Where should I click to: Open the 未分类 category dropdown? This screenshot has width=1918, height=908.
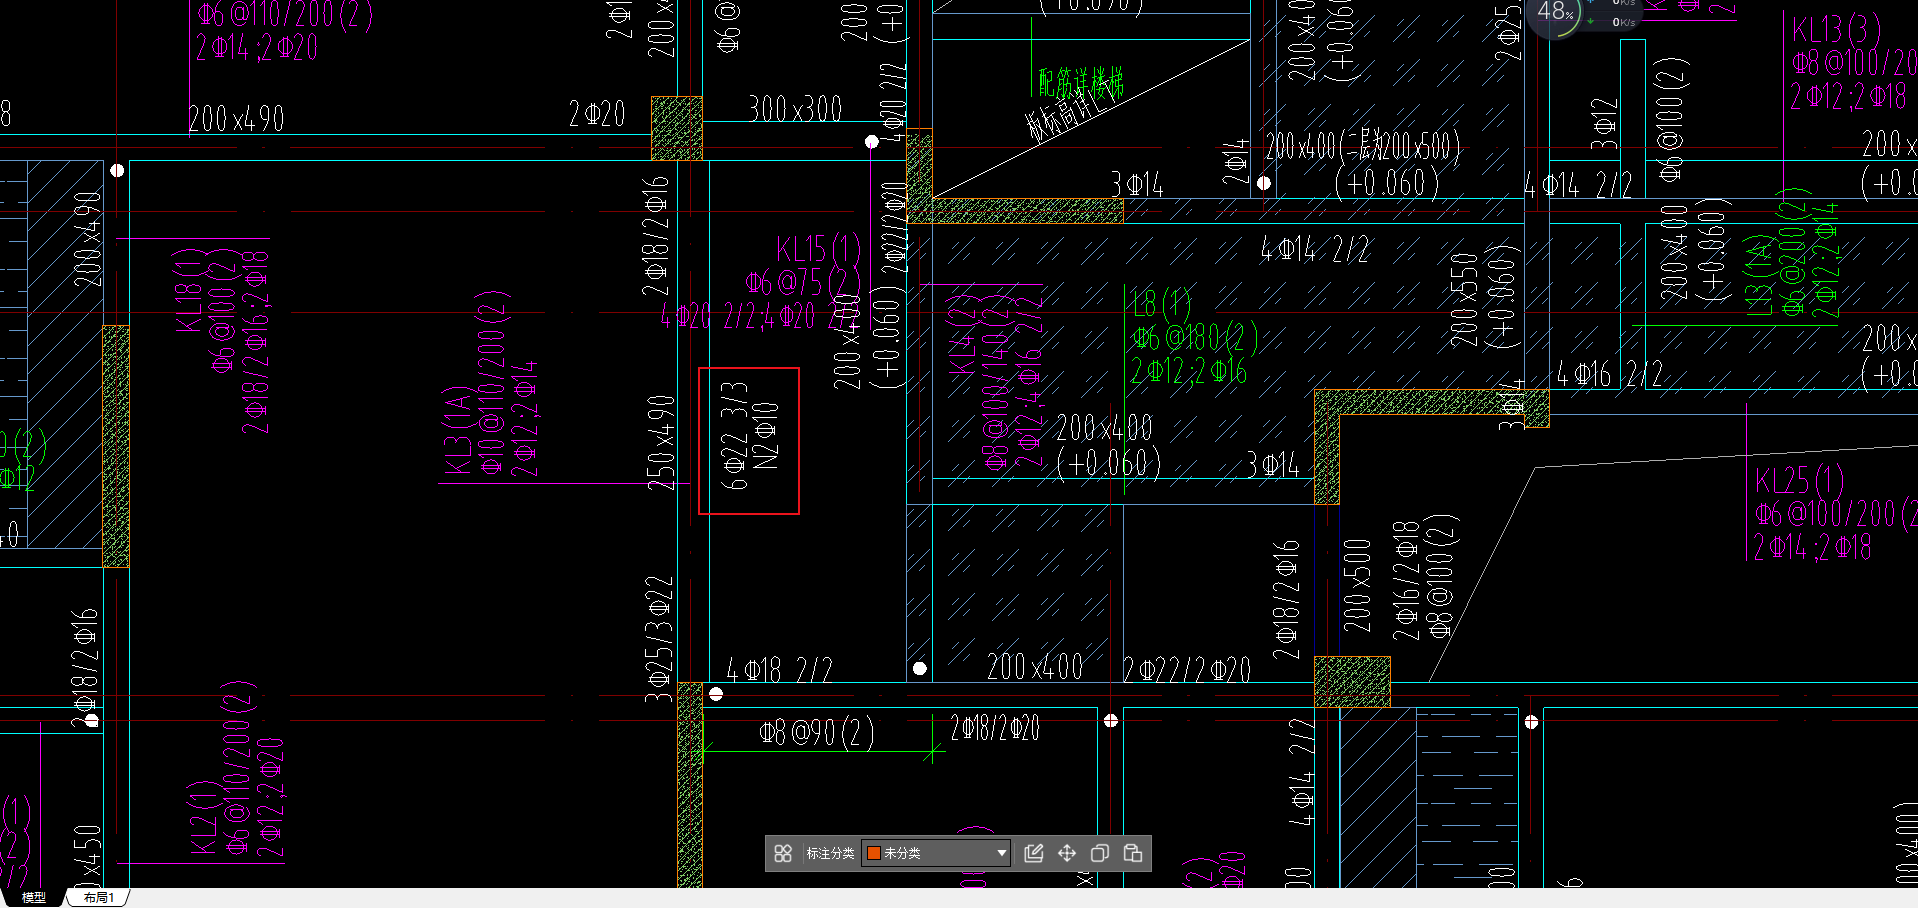click(936, 853)
